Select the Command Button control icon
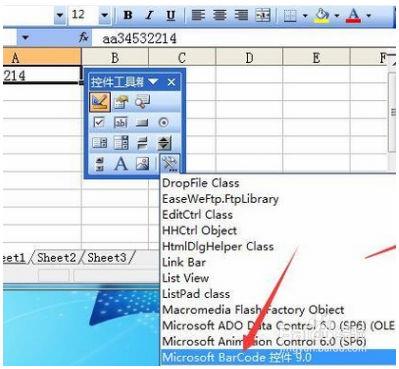This screenshot has width=399, height=369. coord(142,123)
